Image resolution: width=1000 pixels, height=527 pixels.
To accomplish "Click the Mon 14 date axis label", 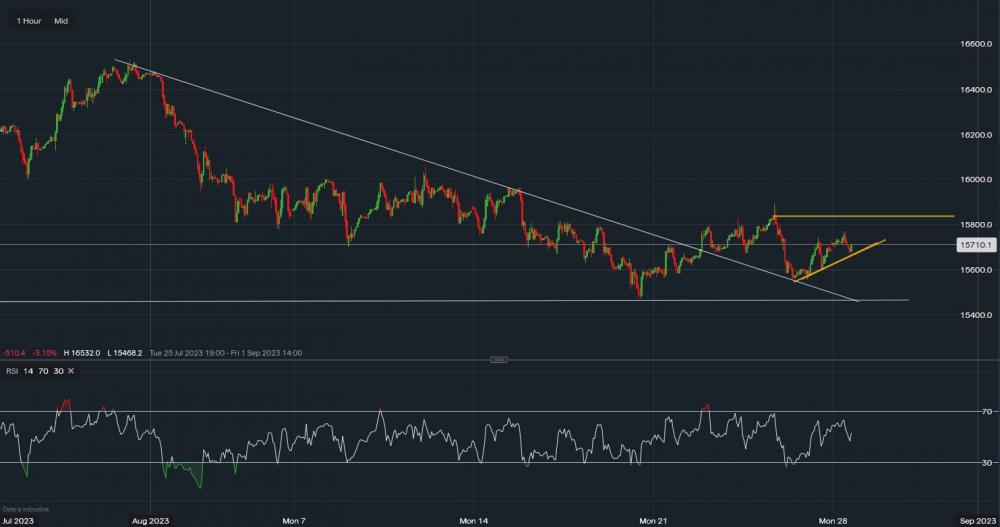I will tap(473, 521).
